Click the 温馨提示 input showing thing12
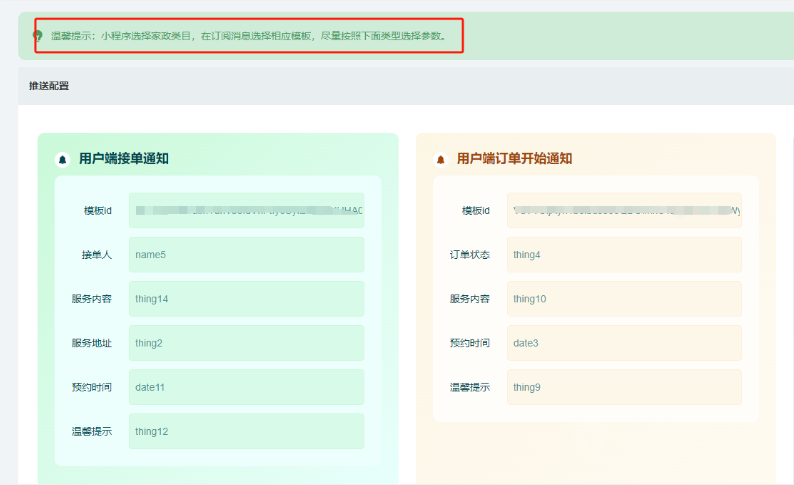794x485 pixels. [x=246, y=431]
